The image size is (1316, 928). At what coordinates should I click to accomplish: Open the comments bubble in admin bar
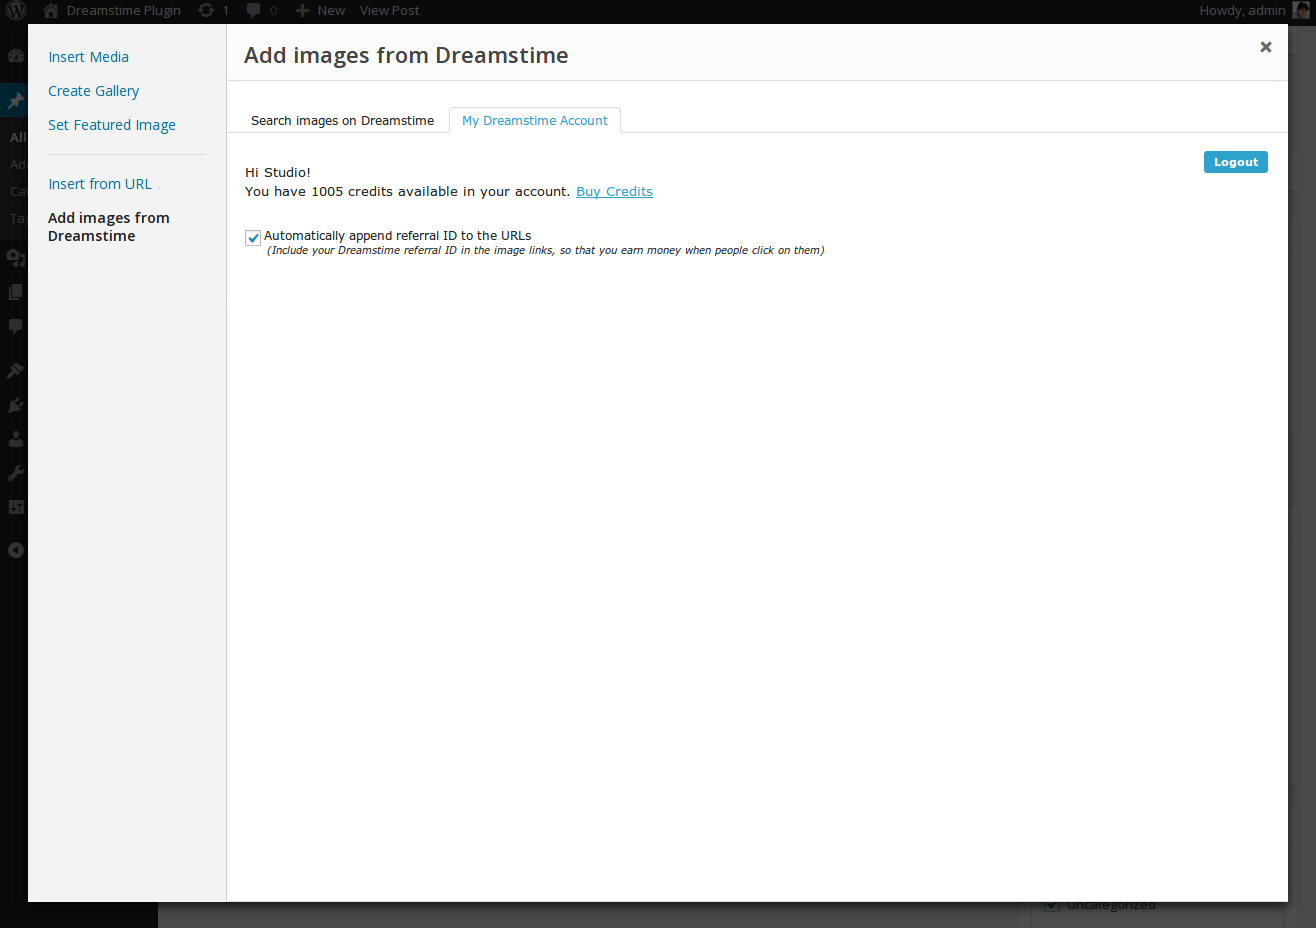click(262, 11)
